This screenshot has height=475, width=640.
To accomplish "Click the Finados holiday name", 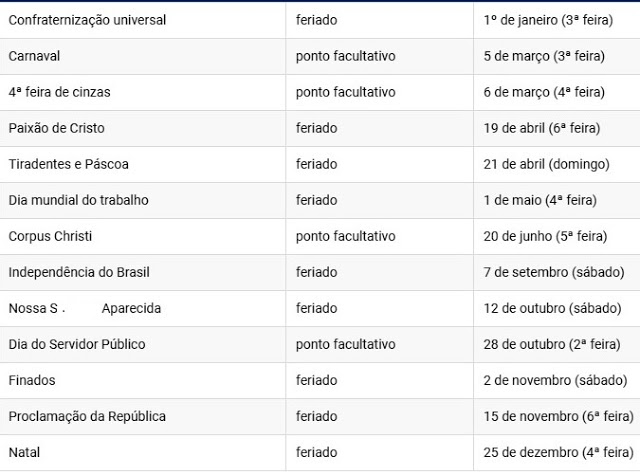I will pos(32,380).
